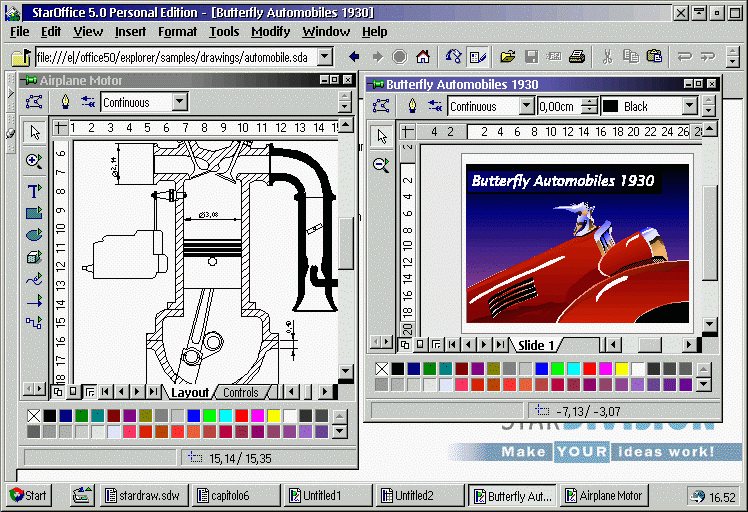This screenshot has height=512, width=748.
Task: Toggle the first view mode button in Airplane Motor
Action: tap(58, 392)
